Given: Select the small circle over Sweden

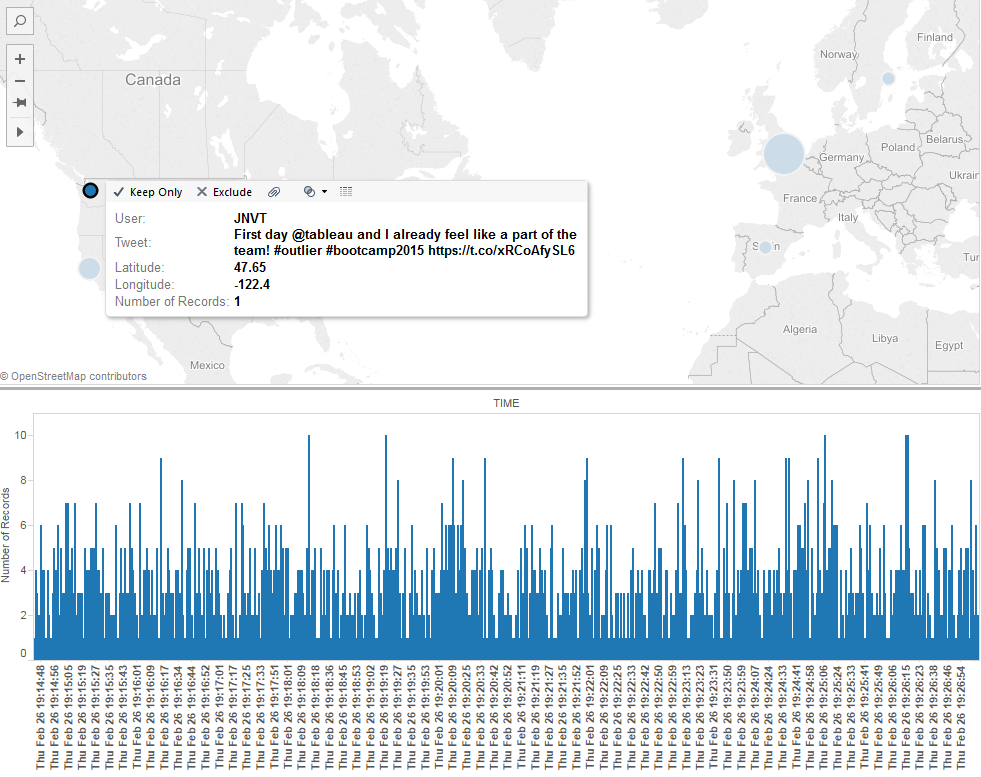Looking at the screenshot, I should [x=888, y=78].
